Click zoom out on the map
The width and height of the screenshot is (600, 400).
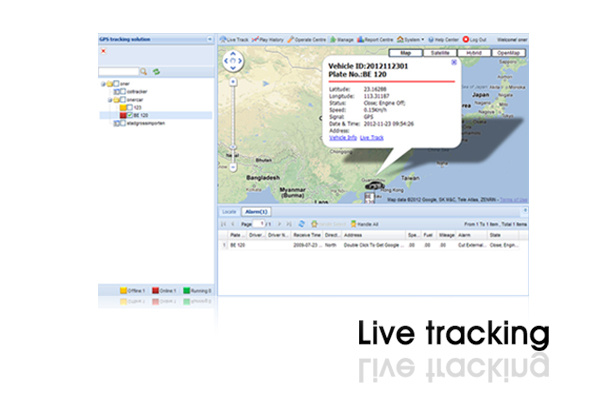[233, 167]
